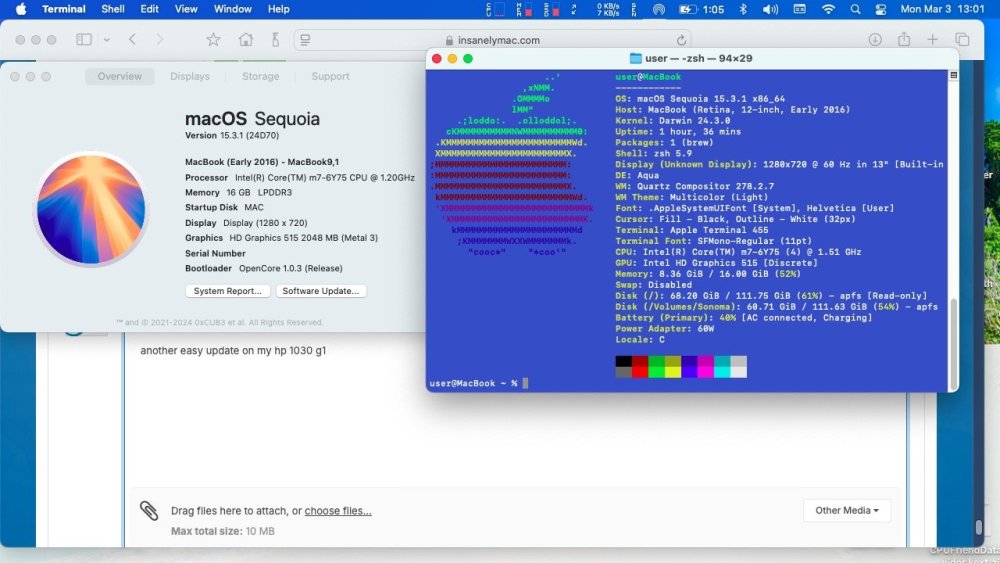Click the Power Adapter: 60W line

tap(665, 328)
